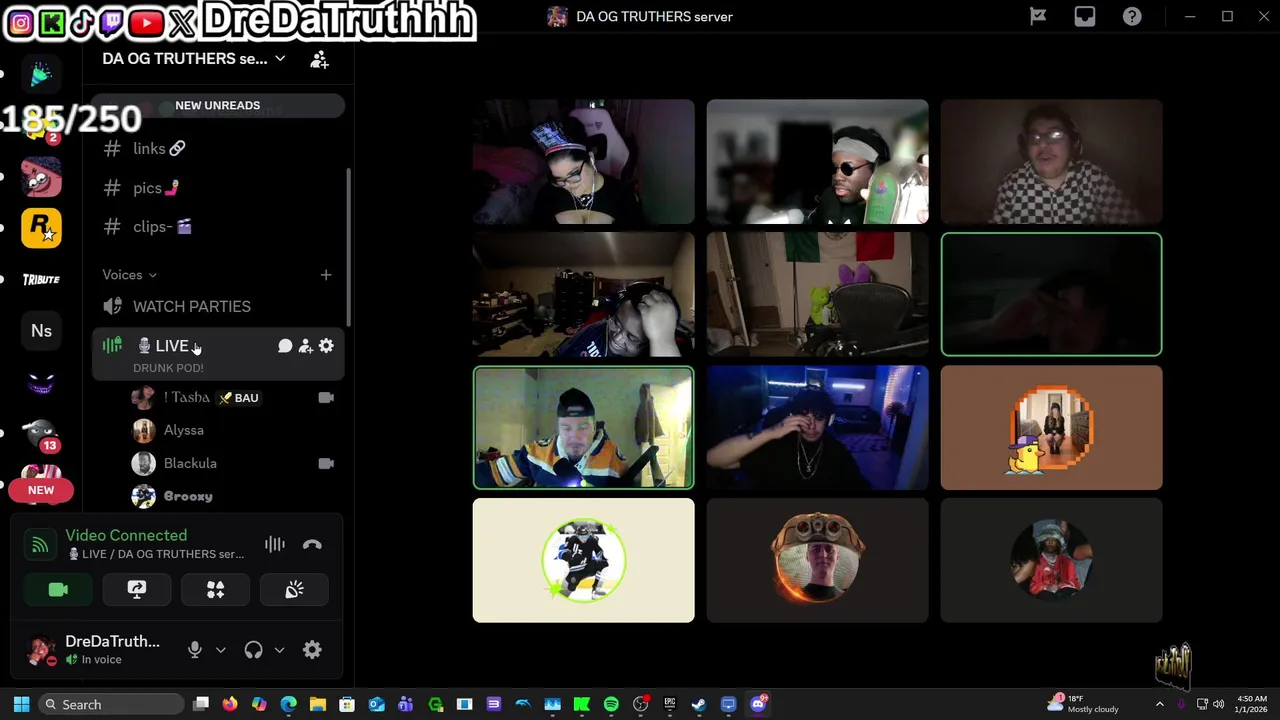Deafen with the headphones icon
Image resolution: width=1280 pixels, height=720 pixels.
pos(253,650)
